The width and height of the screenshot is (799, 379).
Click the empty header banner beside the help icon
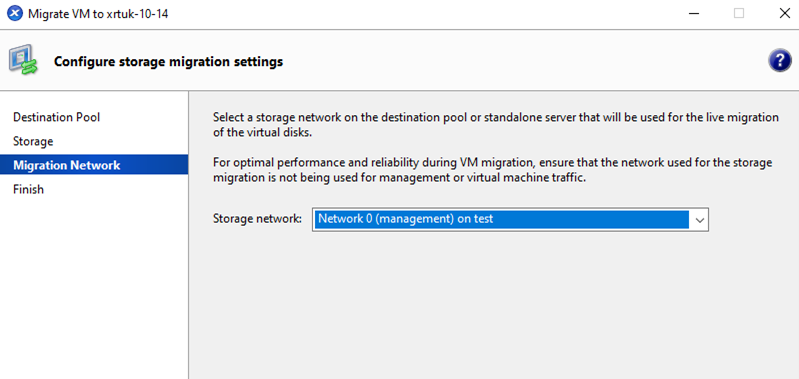pyautogui.click(x=525, y=62)
